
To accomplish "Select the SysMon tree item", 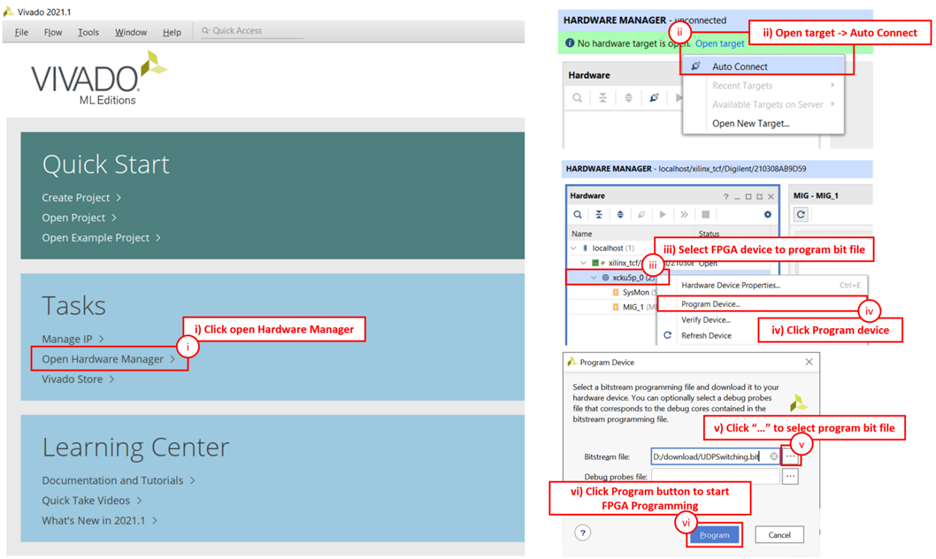I will [635, 293].
